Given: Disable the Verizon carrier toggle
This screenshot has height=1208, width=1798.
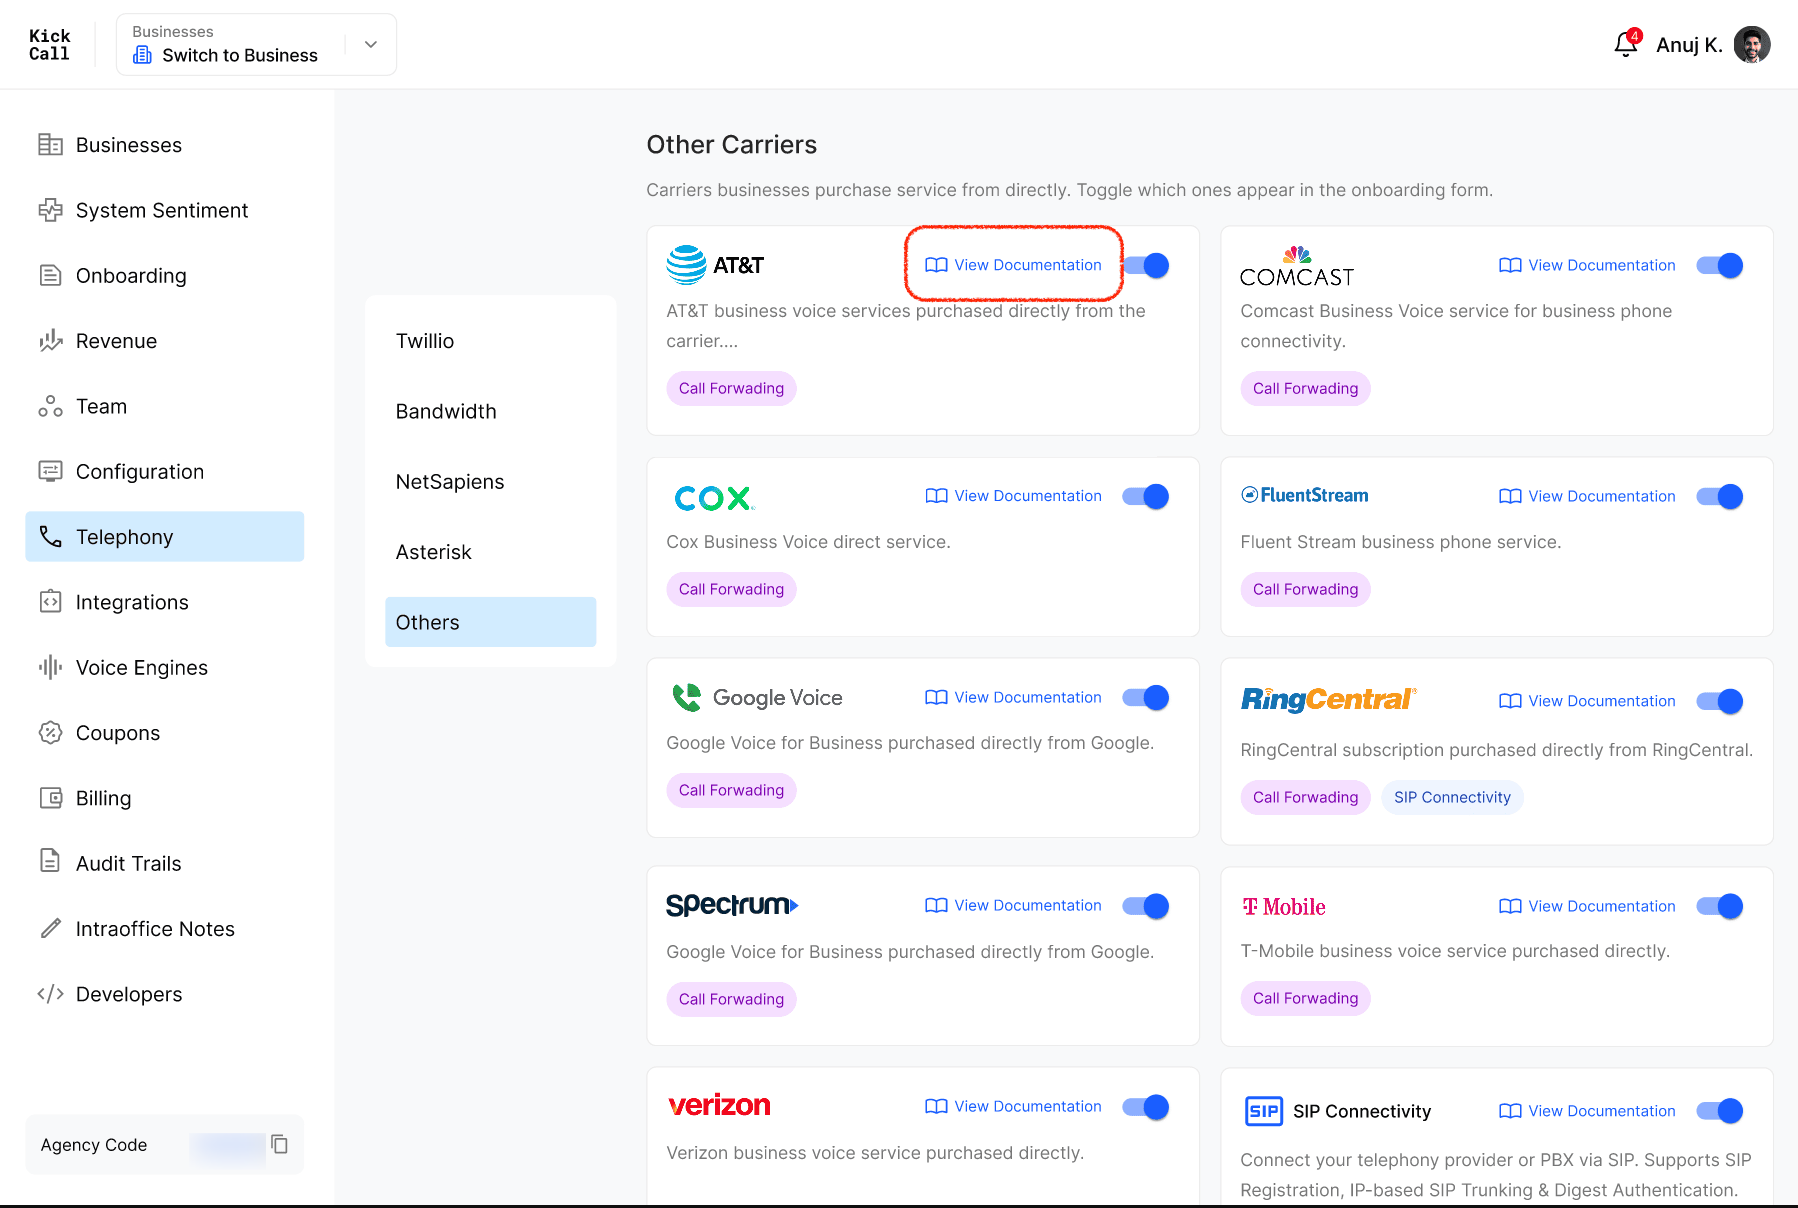Looking at the screenshot, I should click(x=1146, y=1107).
